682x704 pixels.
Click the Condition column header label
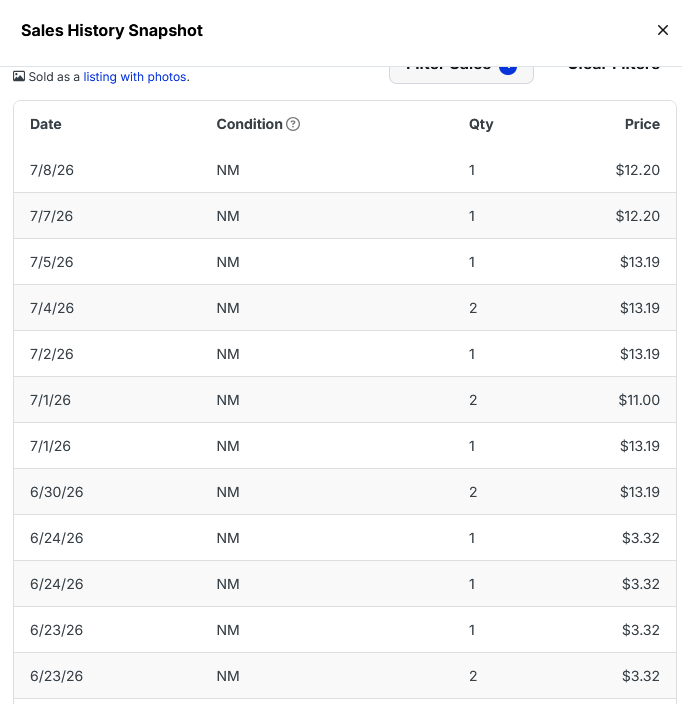[x=250, y=124]
